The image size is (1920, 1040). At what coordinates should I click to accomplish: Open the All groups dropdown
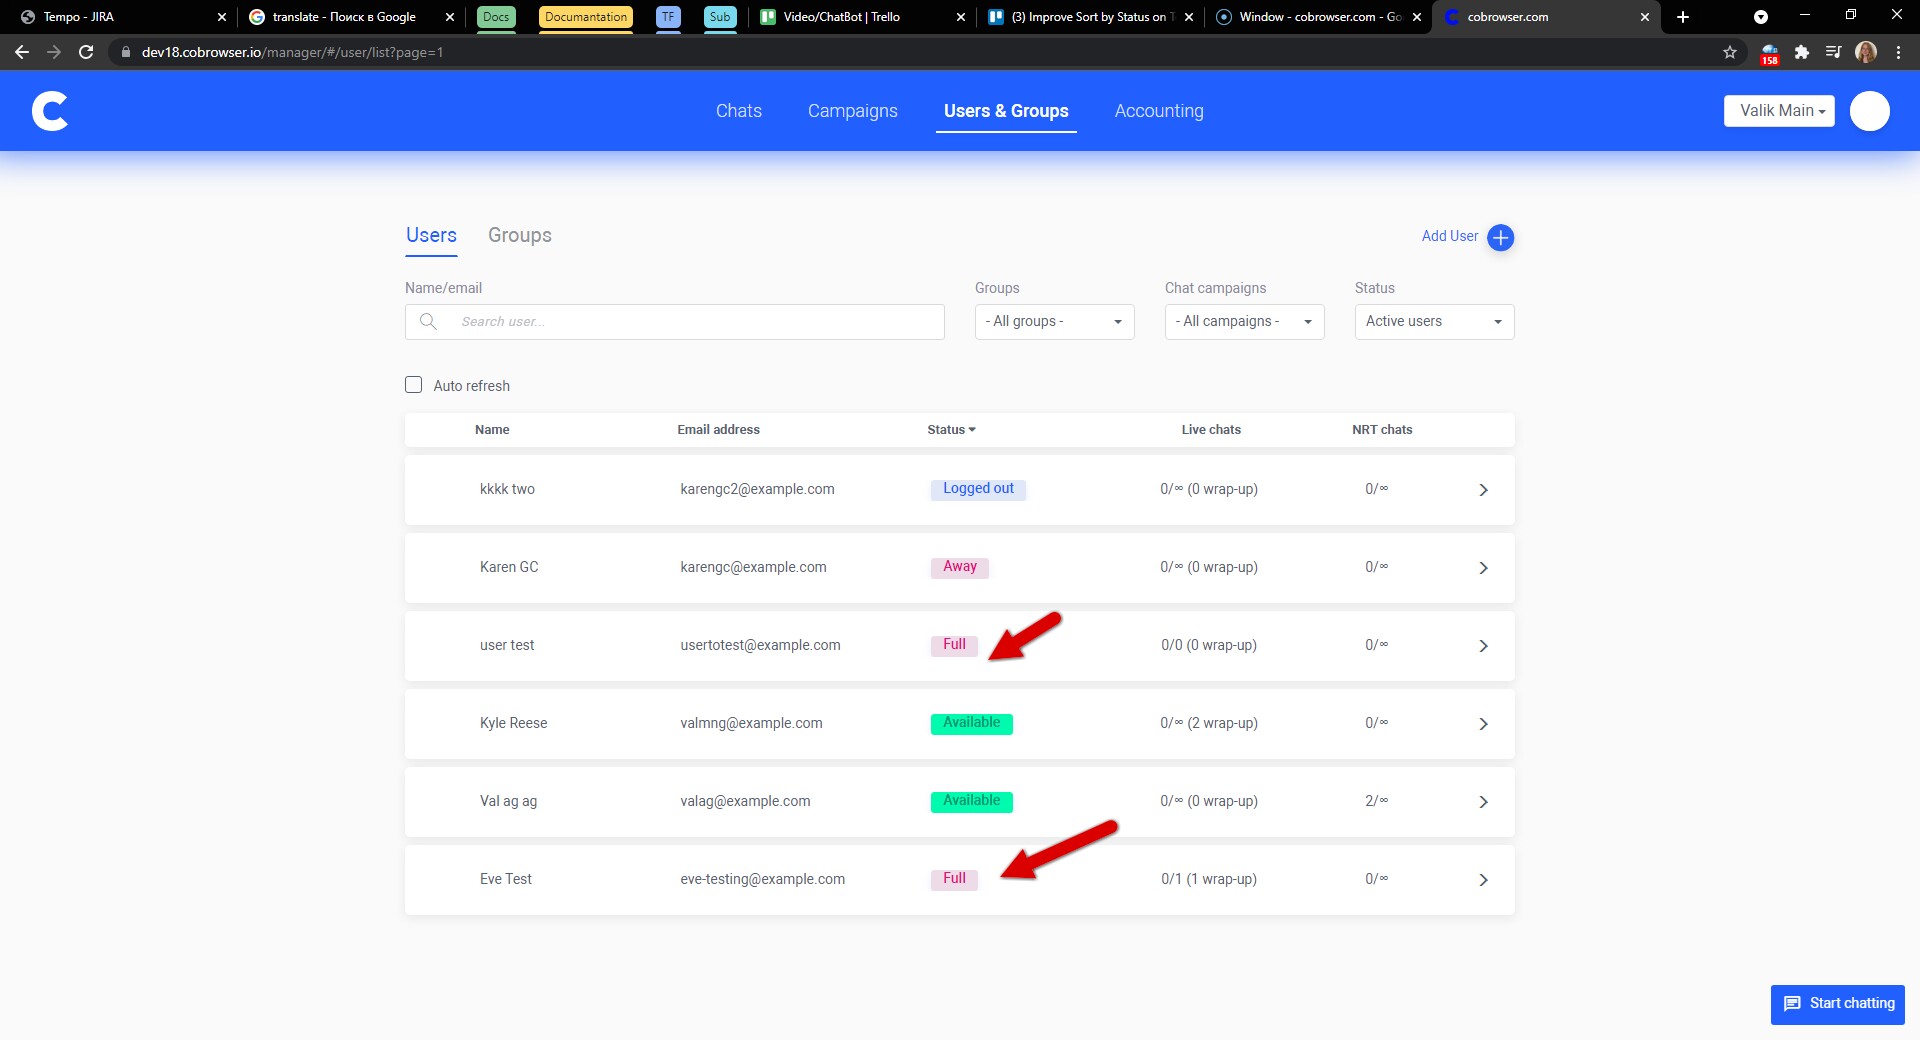(1054, 321)
